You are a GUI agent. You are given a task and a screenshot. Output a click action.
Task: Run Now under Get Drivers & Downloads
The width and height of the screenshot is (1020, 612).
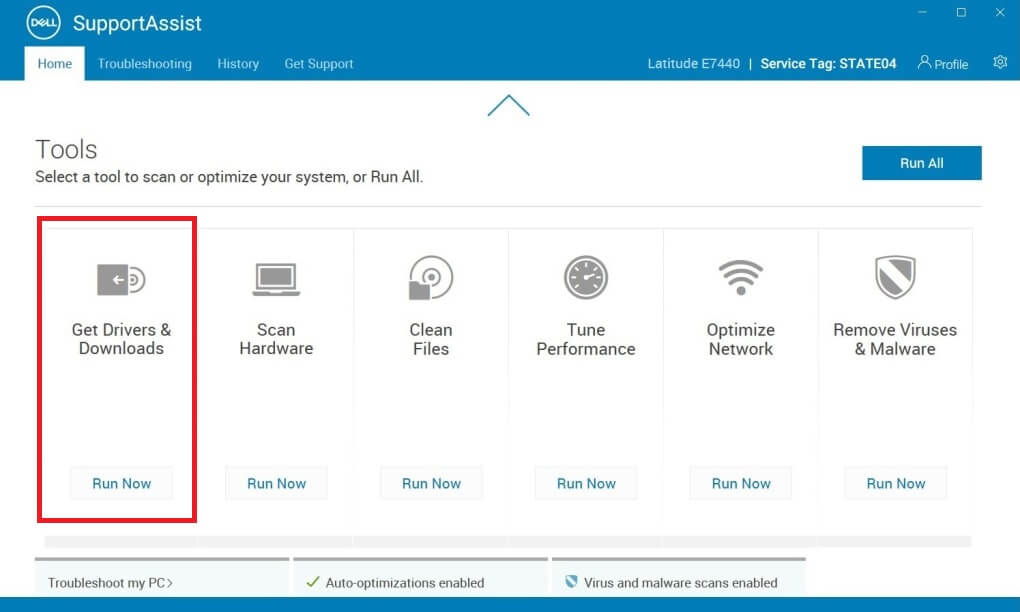coord(122,483)
